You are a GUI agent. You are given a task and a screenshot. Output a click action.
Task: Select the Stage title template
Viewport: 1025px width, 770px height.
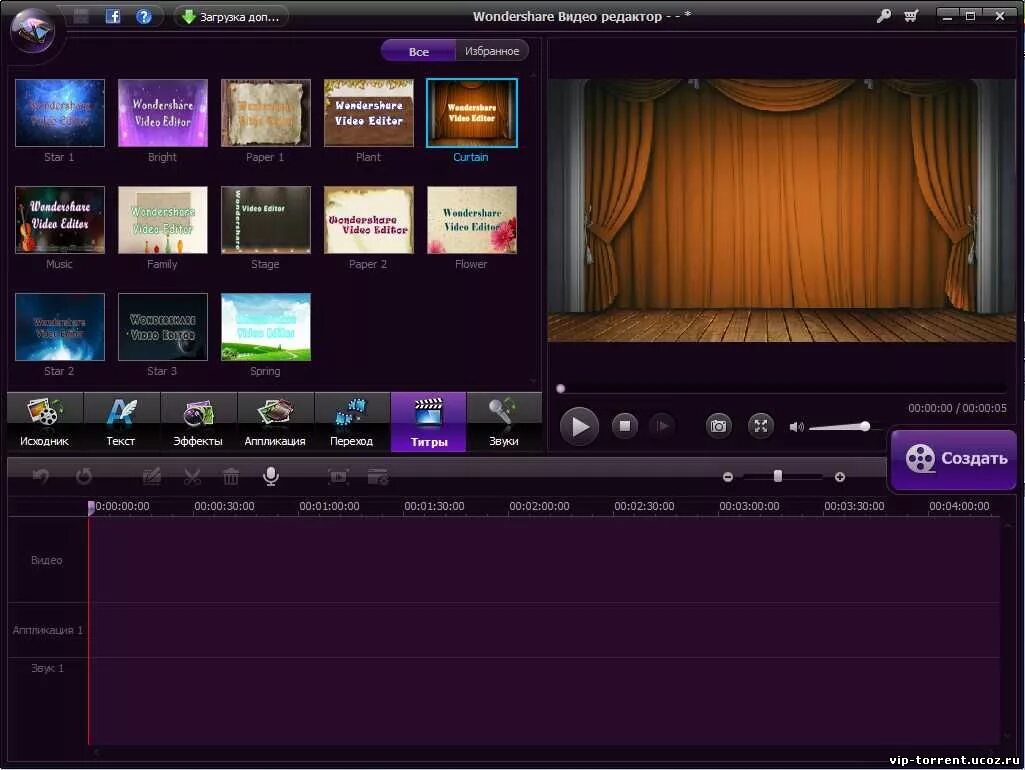[x=265, y=220]
